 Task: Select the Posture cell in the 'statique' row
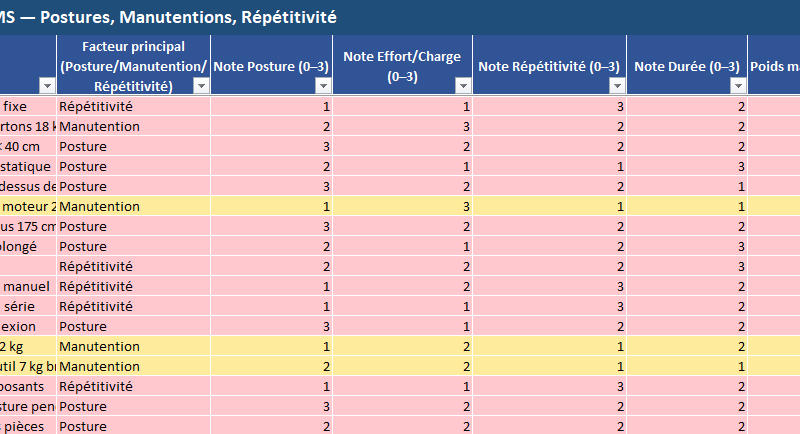[83, 166]
